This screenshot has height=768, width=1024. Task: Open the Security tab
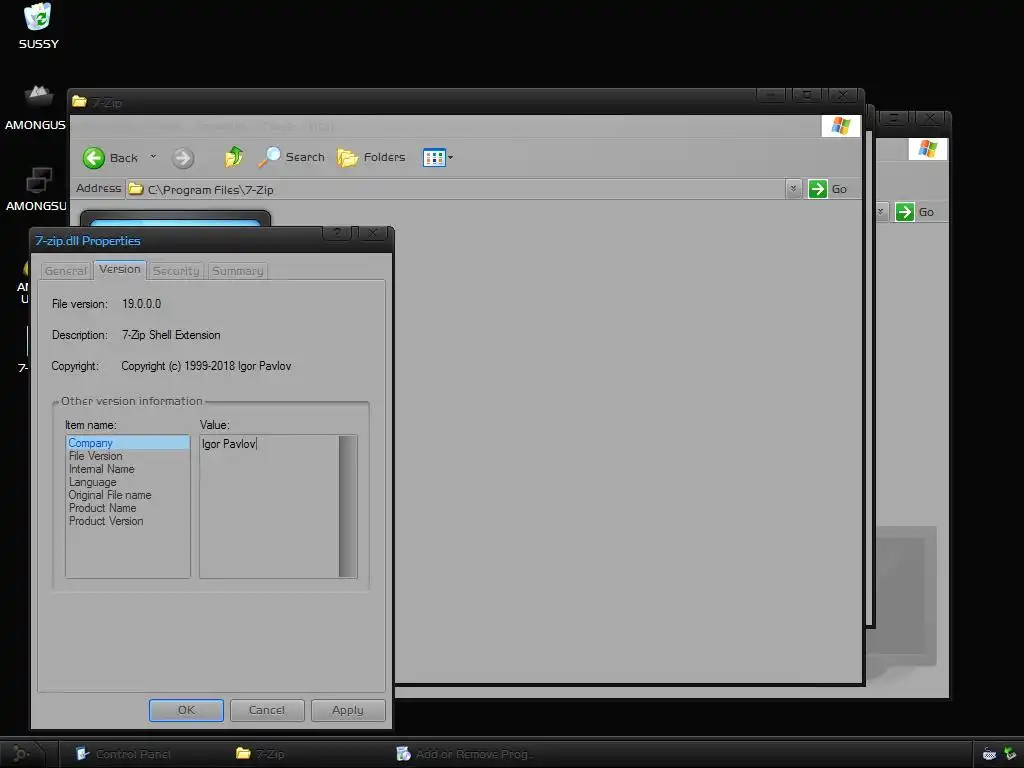(176, 270)
